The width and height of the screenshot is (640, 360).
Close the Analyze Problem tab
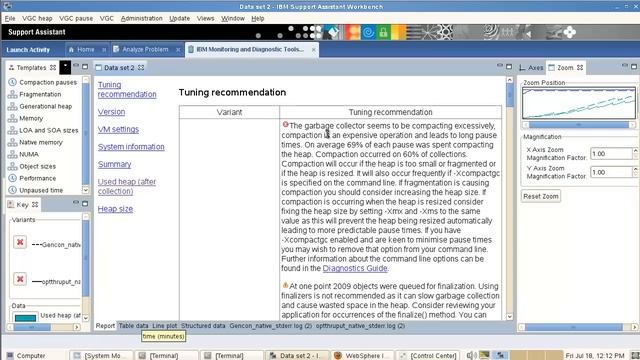[x=178, y=49]
